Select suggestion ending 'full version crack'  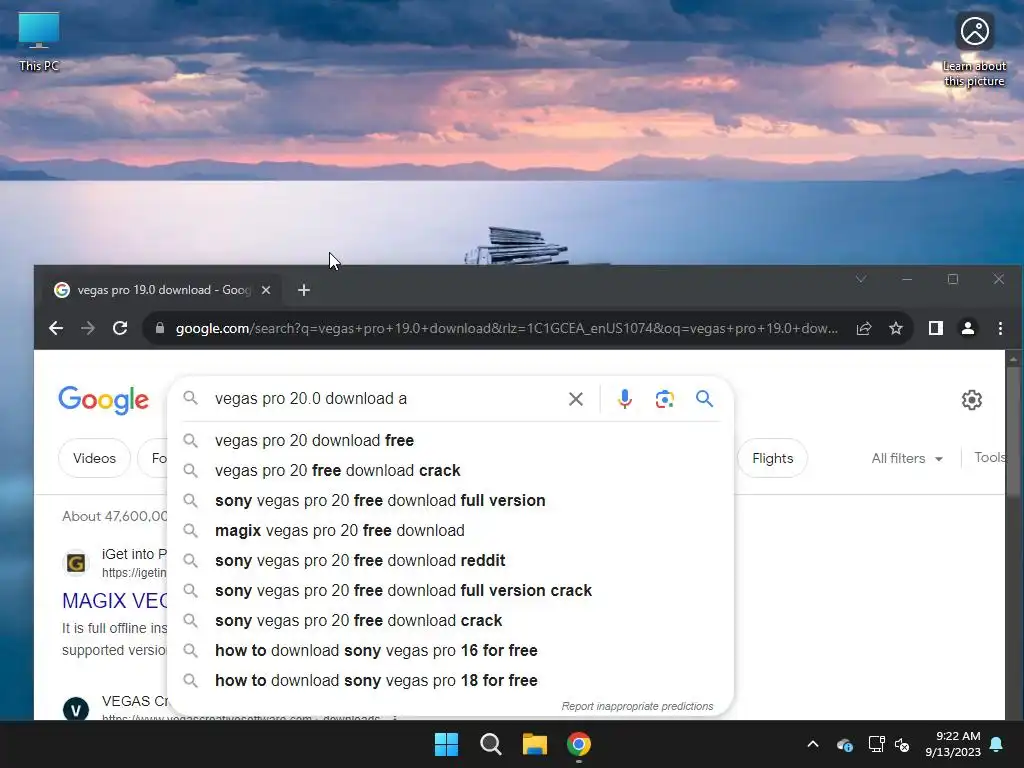[x=451, y=590]
